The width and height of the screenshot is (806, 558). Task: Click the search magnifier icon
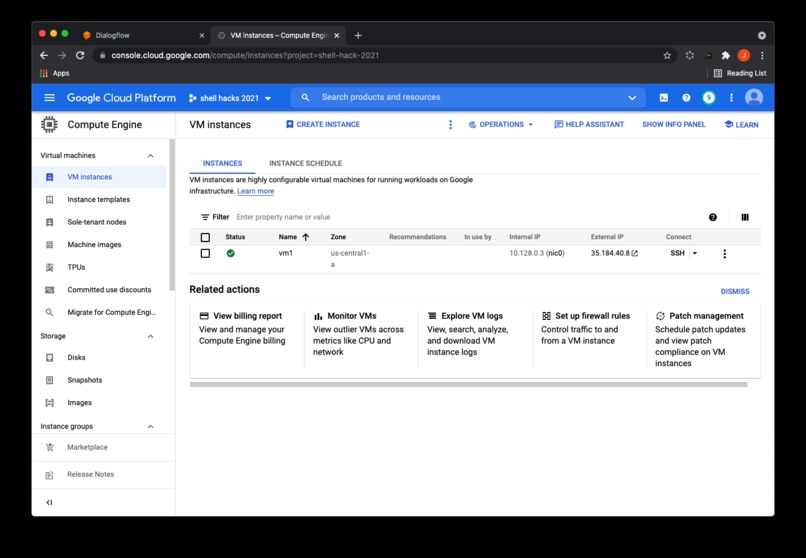305,97
